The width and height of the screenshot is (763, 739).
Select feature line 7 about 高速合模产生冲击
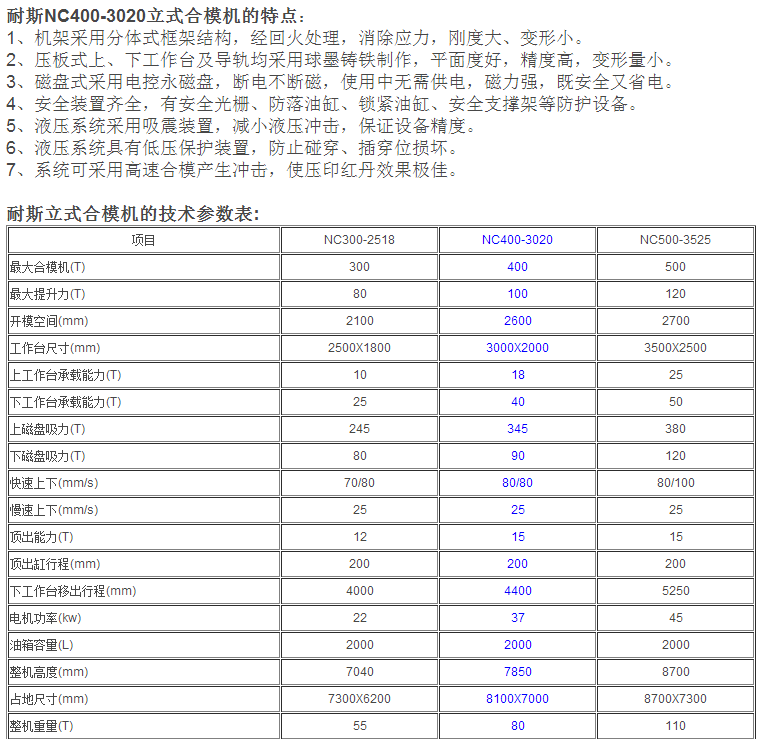point(232,170)
